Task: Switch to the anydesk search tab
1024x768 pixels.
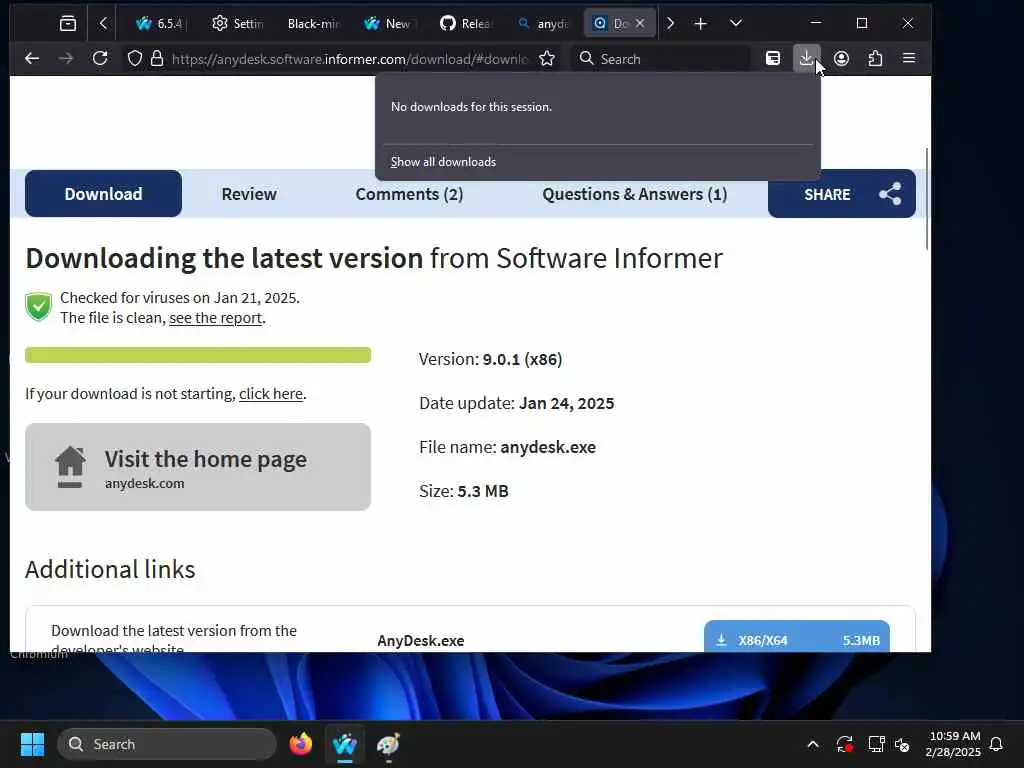Action: [543, 24]
